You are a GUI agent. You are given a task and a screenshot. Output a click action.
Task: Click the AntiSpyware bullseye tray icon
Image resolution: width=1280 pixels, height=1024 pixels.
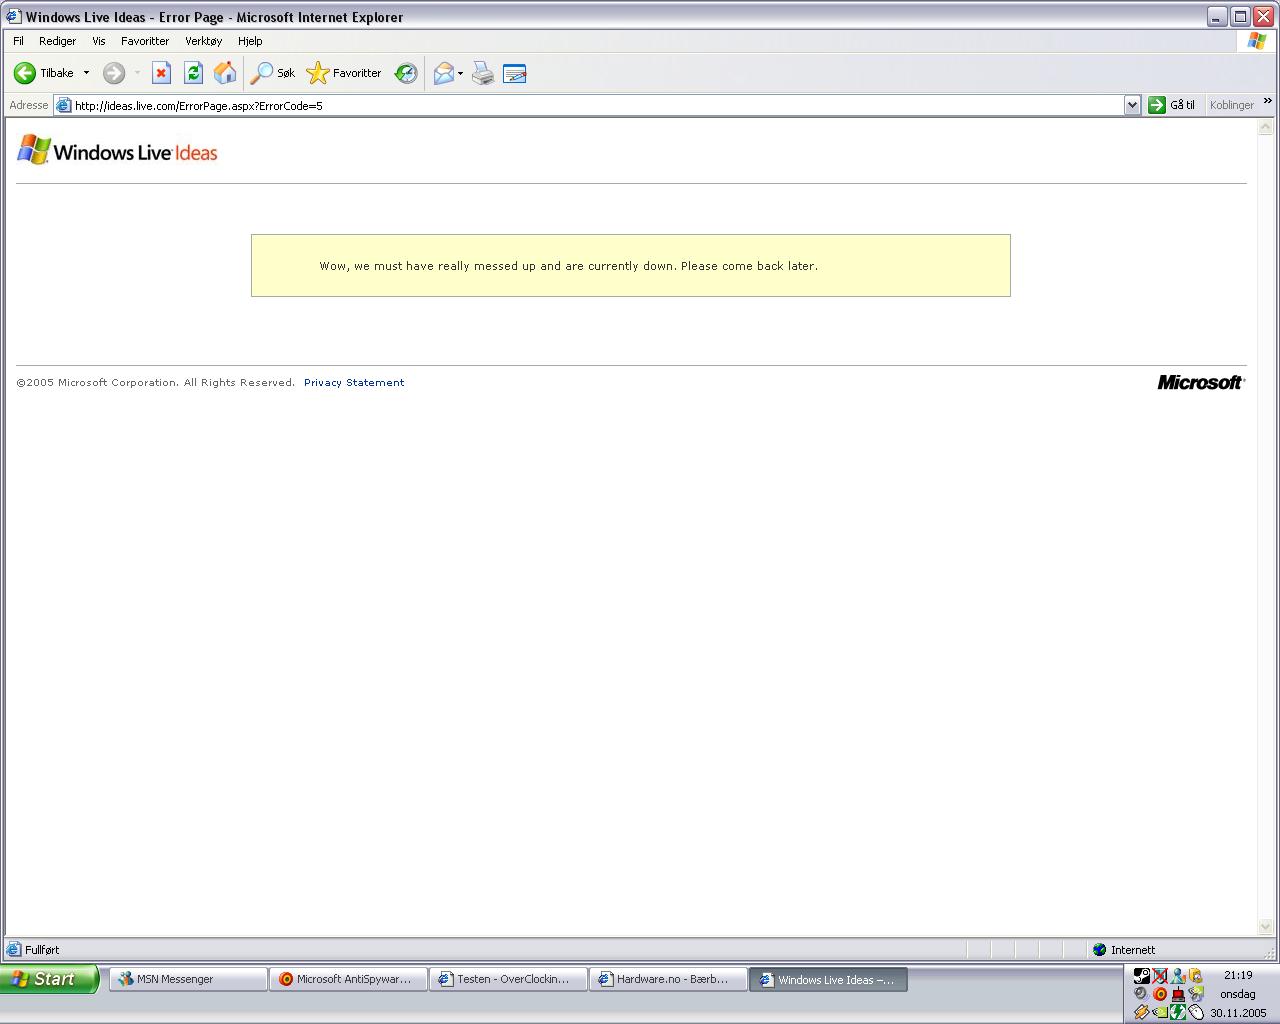pos(1160,994)
